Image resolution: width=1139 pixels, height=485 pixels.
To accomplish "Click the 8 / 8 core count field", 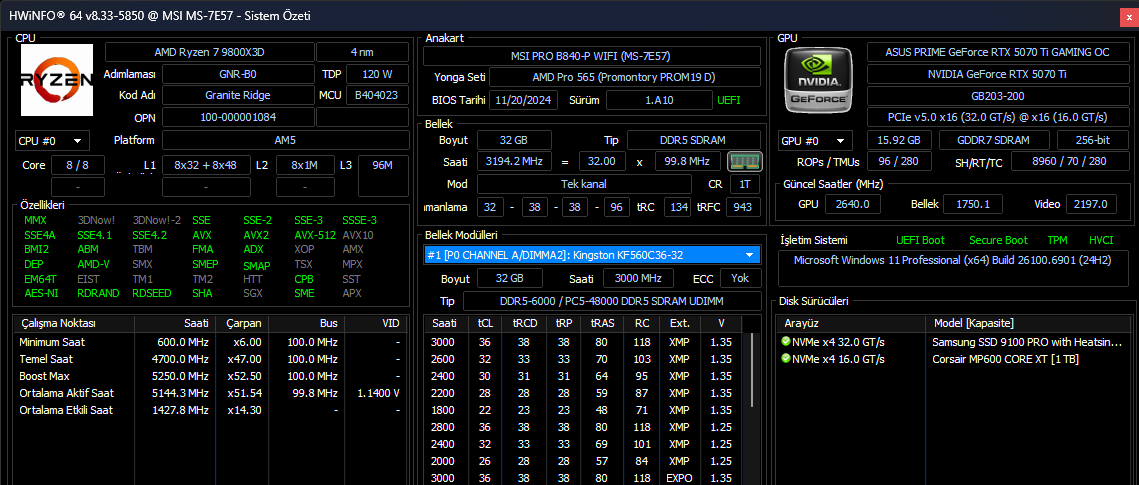I will [77, 165].
